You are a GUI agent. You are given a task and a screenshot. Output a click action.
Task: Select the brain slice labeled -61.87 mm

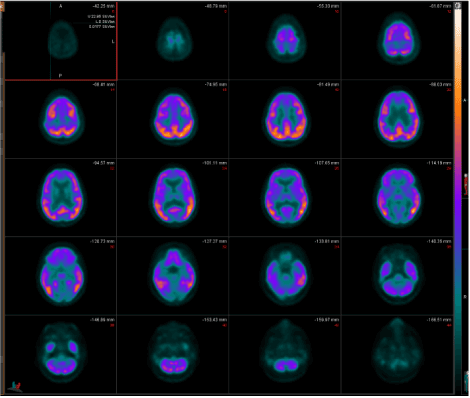point(397,41)
